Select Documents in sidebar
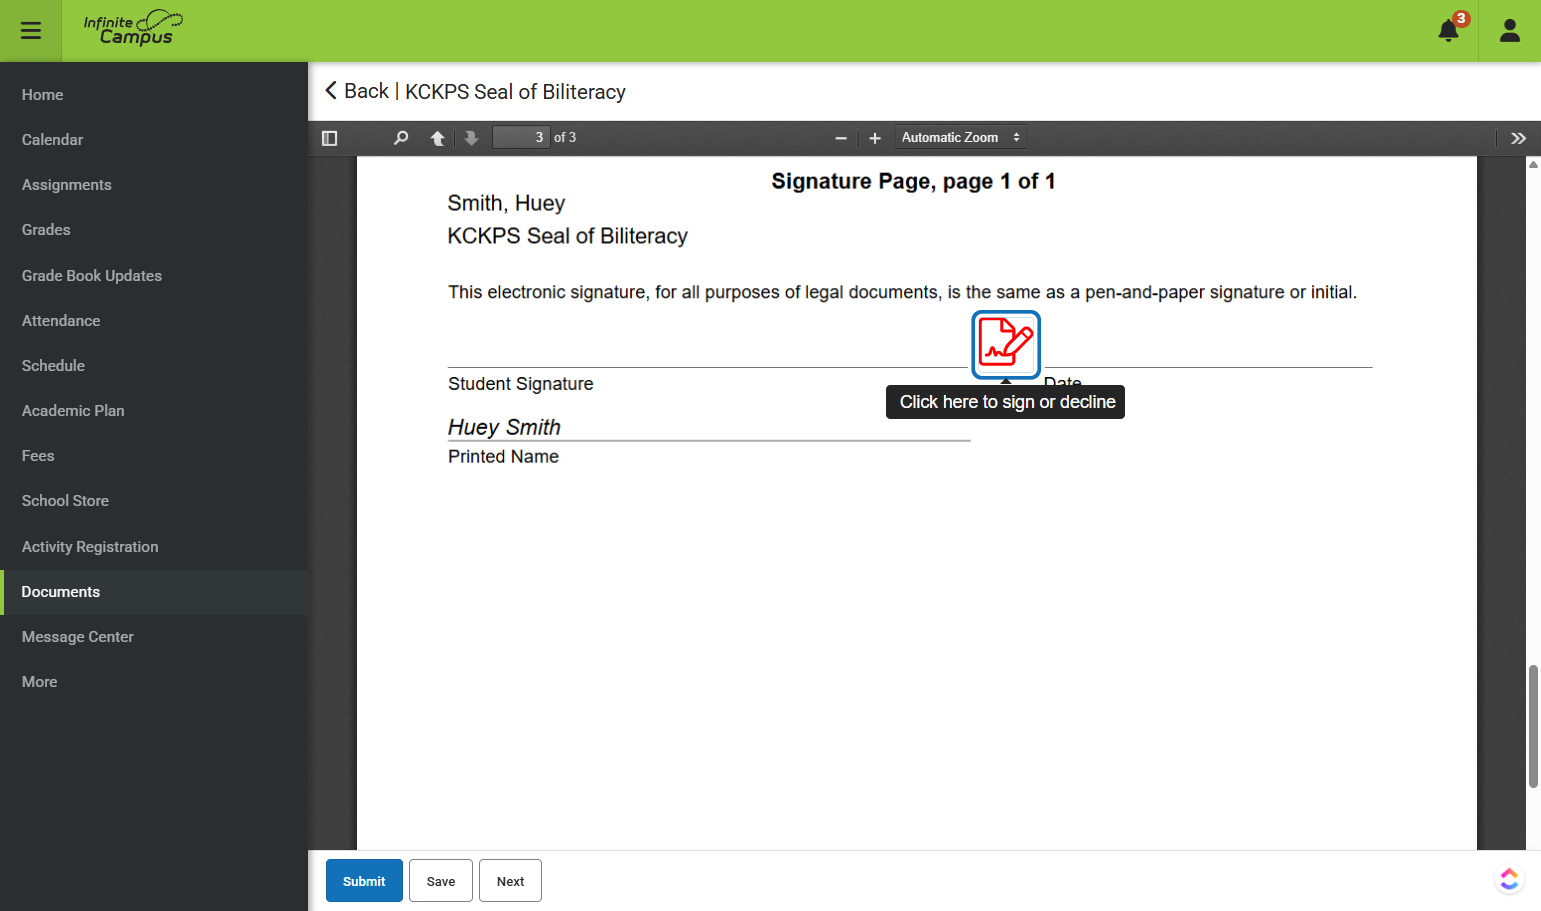The height and width of the screenshot is (911, 1541). click(x=154, y=592)
